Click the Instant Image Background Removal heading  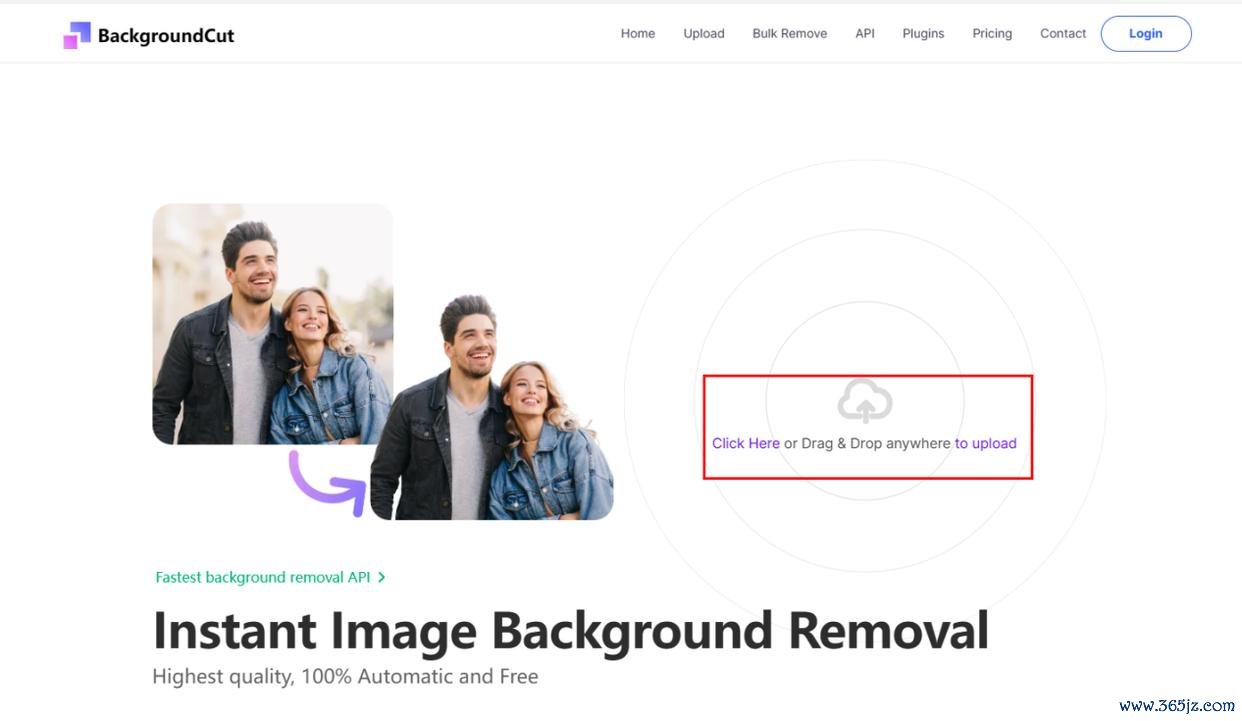click(570, 630)
